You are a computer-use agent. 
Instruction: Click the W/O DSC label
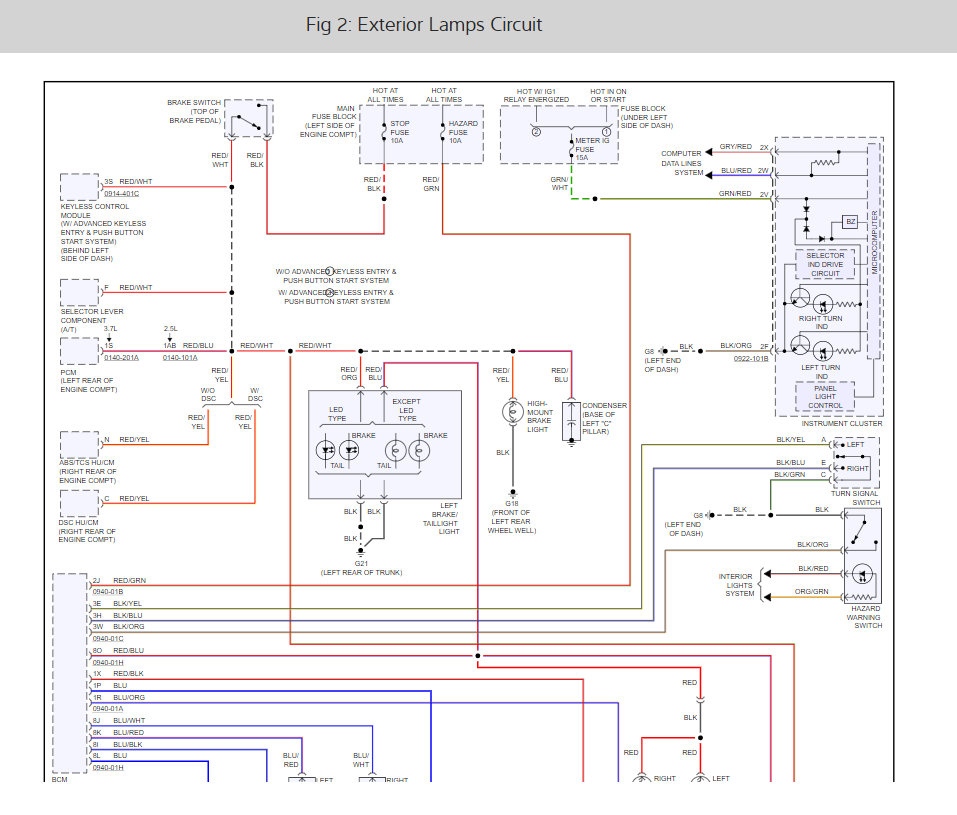208,394
